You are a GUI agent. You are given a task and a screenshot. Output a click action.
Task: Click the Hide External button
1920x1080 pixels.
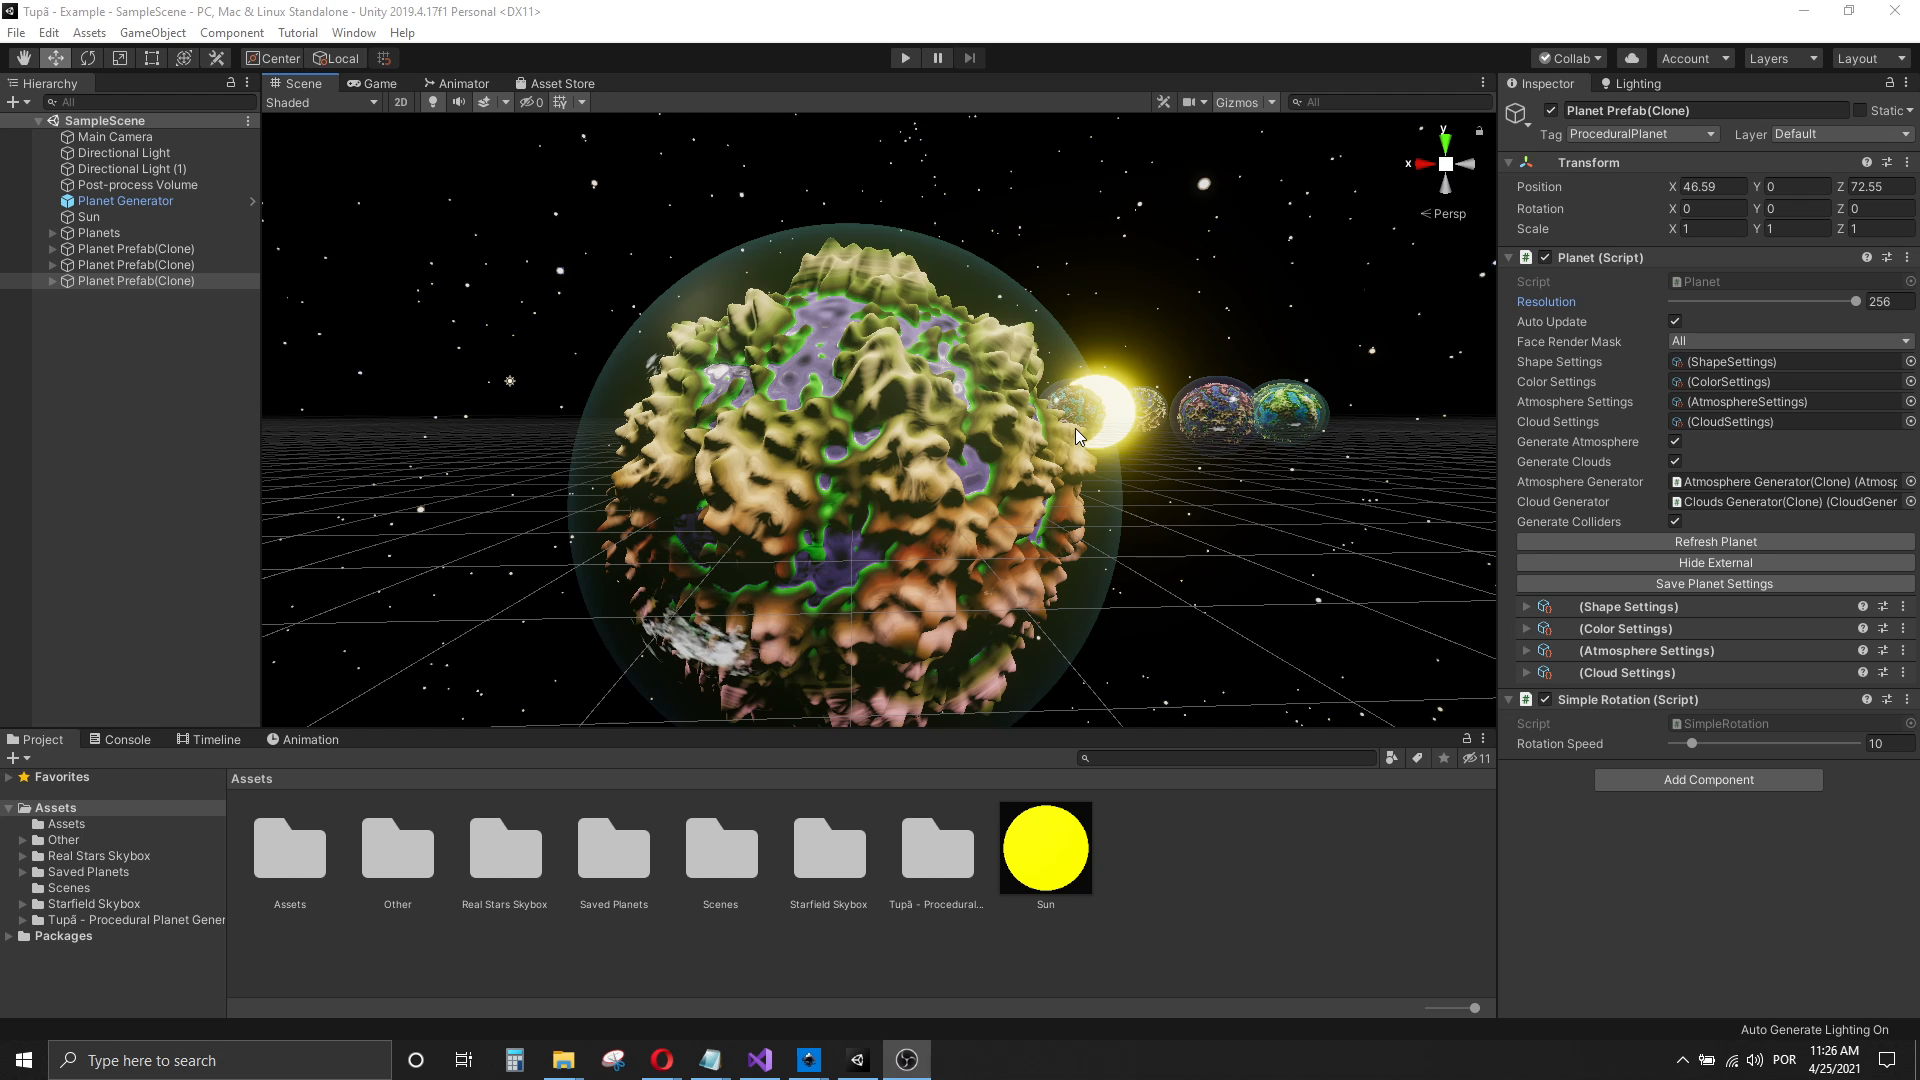1715,562
